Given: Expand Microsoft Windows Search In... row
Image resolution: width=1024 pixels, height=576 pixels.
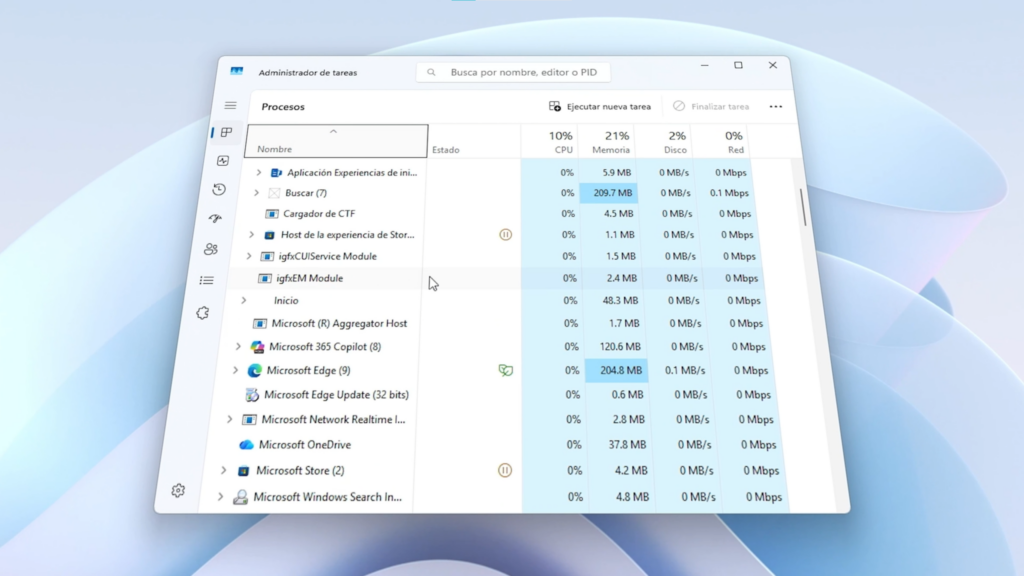Looking at the screenshot, I should (x=220, y=497).
